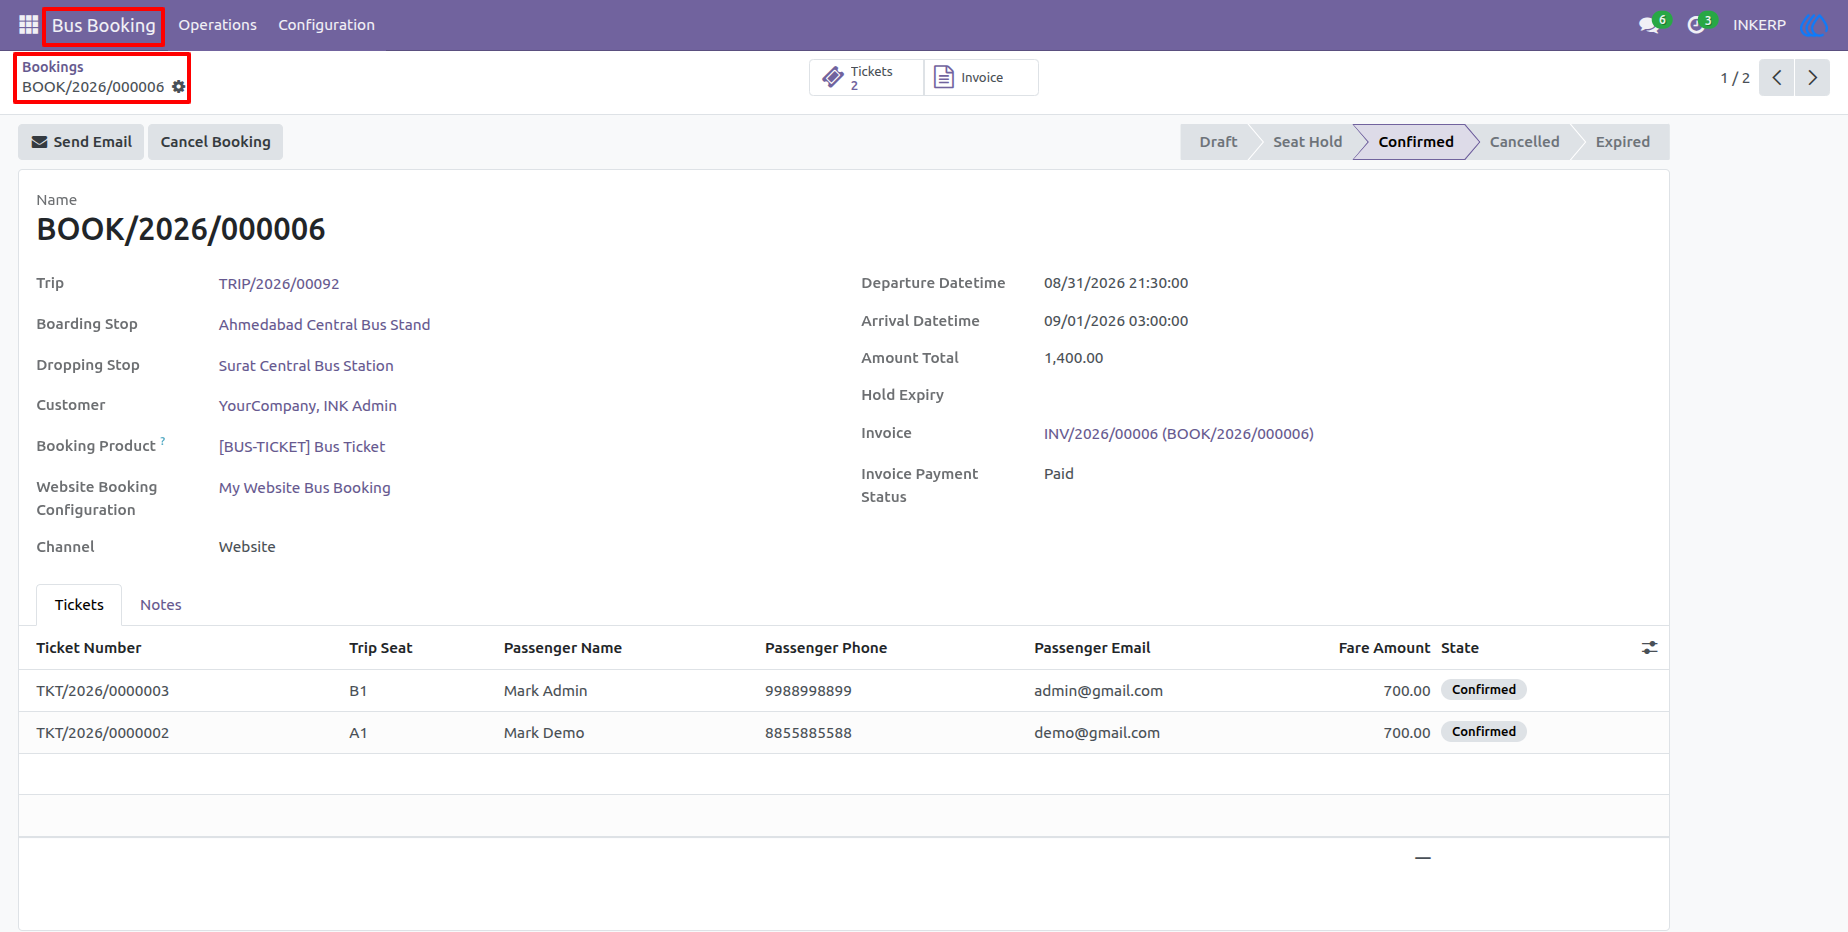Select the Tickets tab
Screen dimensions: 1848x932
point(79,605)
